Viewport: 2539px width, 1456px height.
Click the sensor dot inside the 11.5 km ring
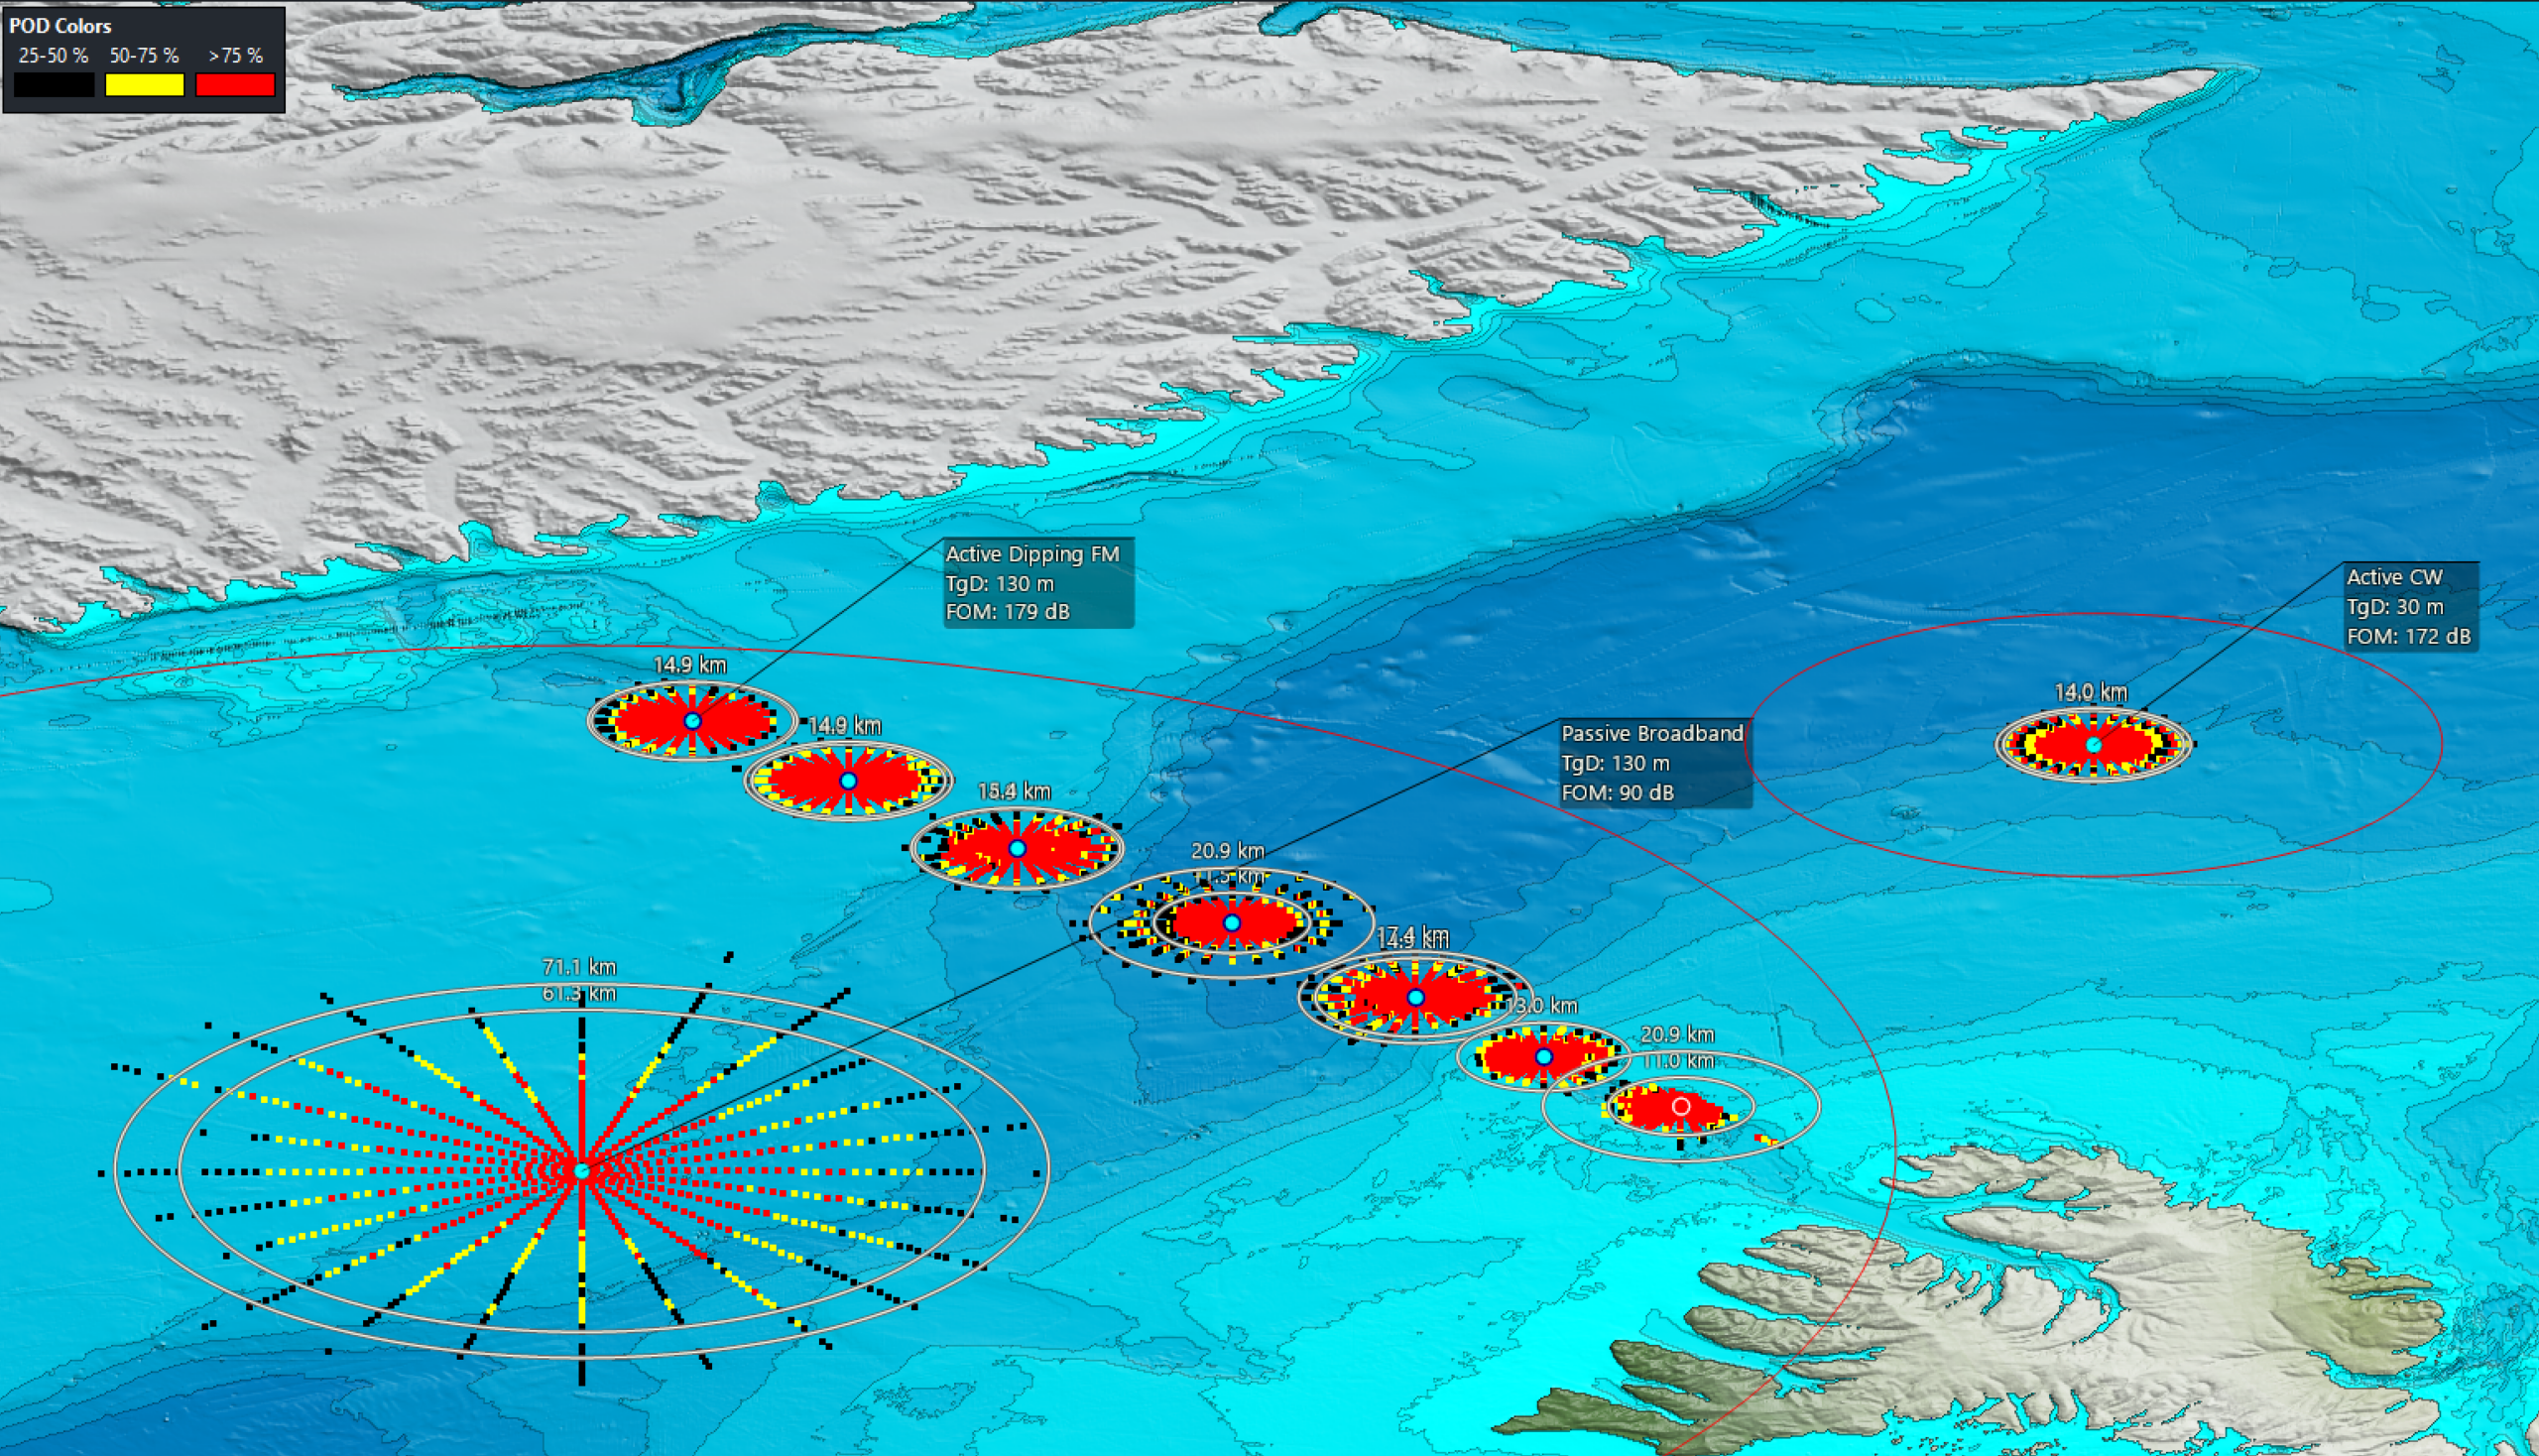click(1232, 923)
